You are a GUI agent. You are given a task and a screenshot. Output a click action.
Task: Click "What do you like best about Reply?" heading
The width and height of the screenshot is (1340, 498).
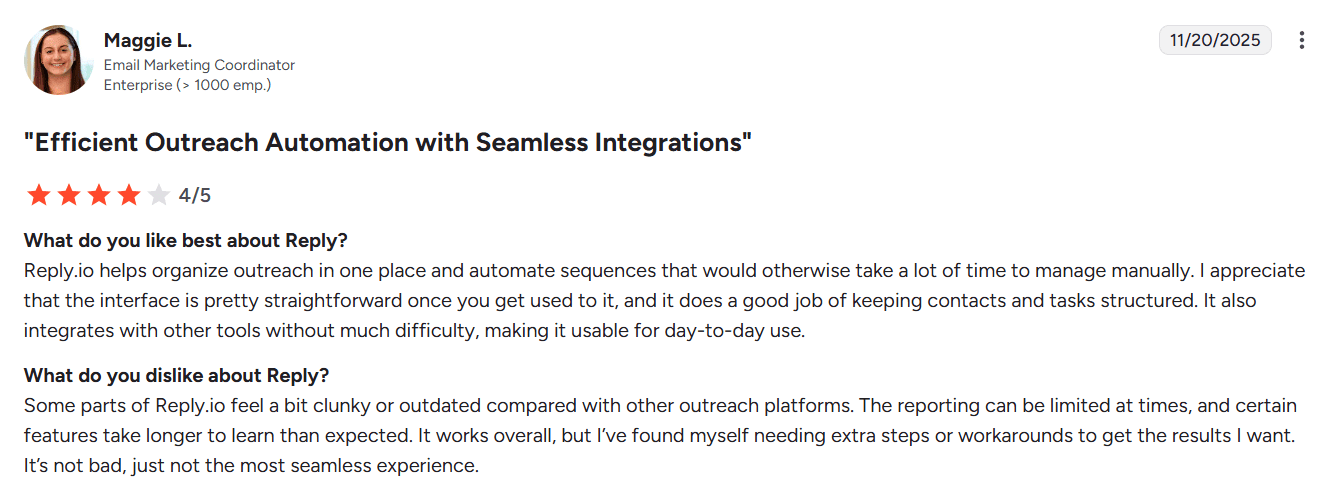pos(185,241)
